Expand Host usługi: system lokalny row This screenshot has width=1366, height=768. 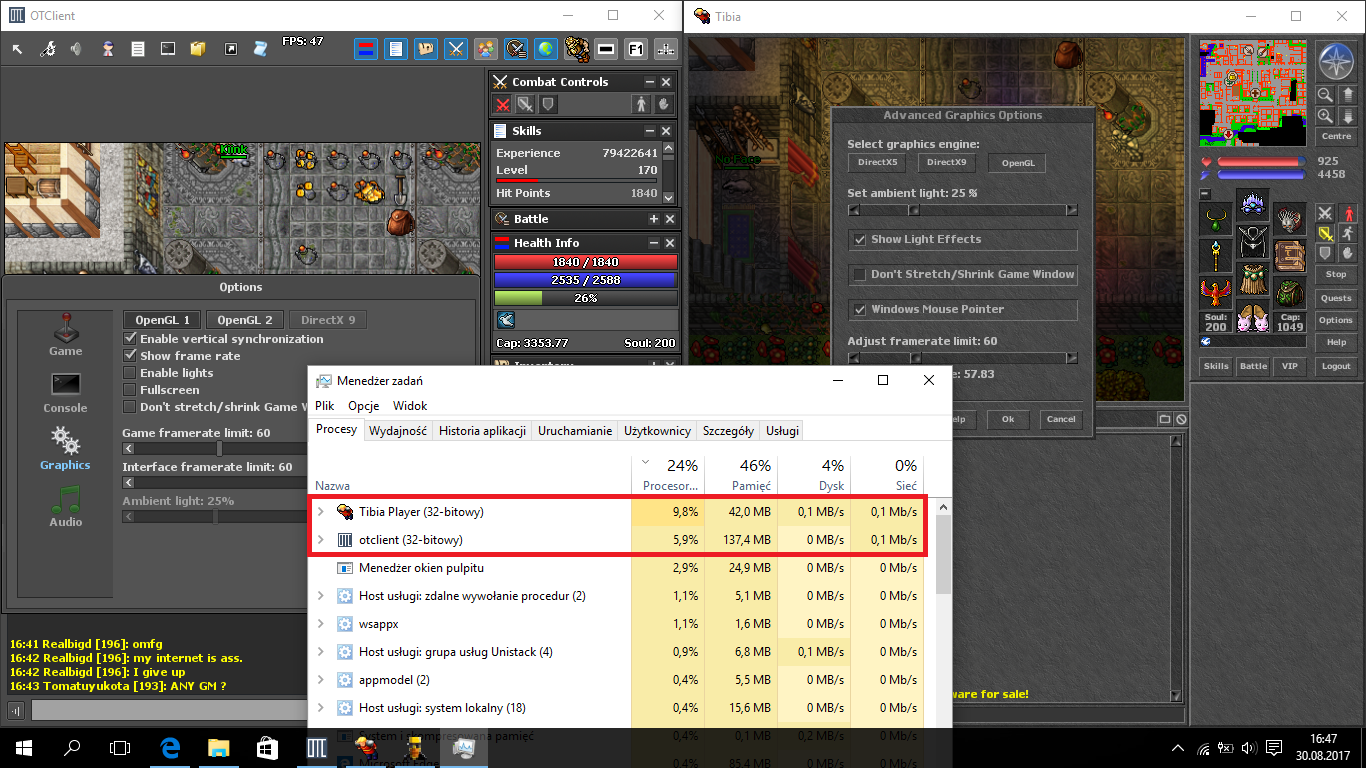321,708
